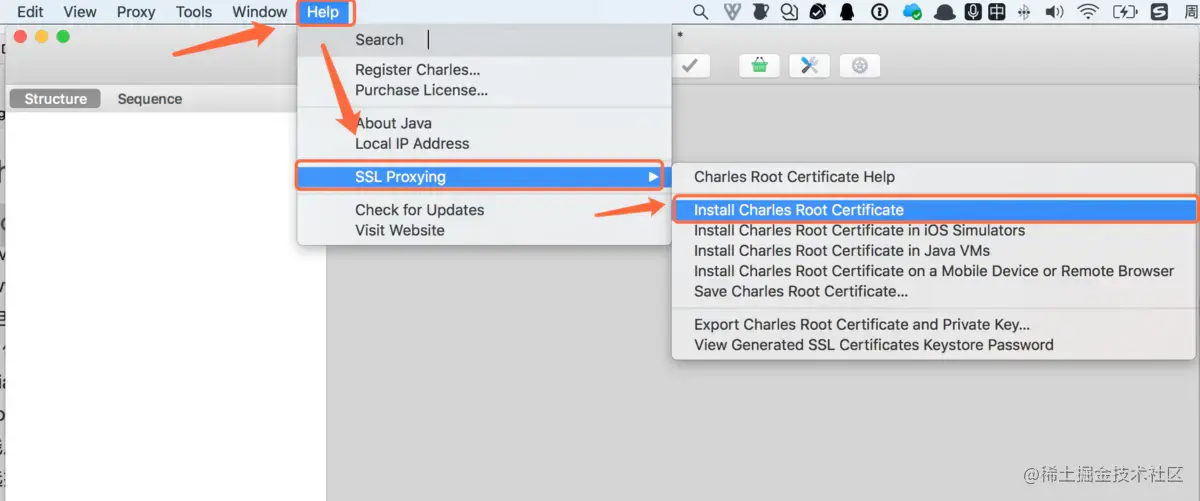Click the V-shaped menu bar icon
The image size is (1200, 501).
coord(731,12)
